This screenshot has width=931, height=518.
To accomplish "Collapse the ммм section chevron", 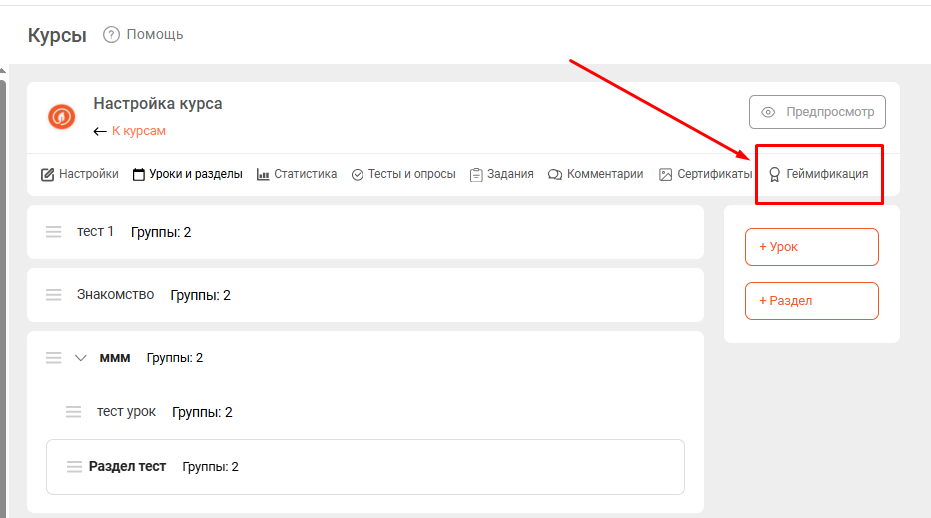I will pos(81,358).
